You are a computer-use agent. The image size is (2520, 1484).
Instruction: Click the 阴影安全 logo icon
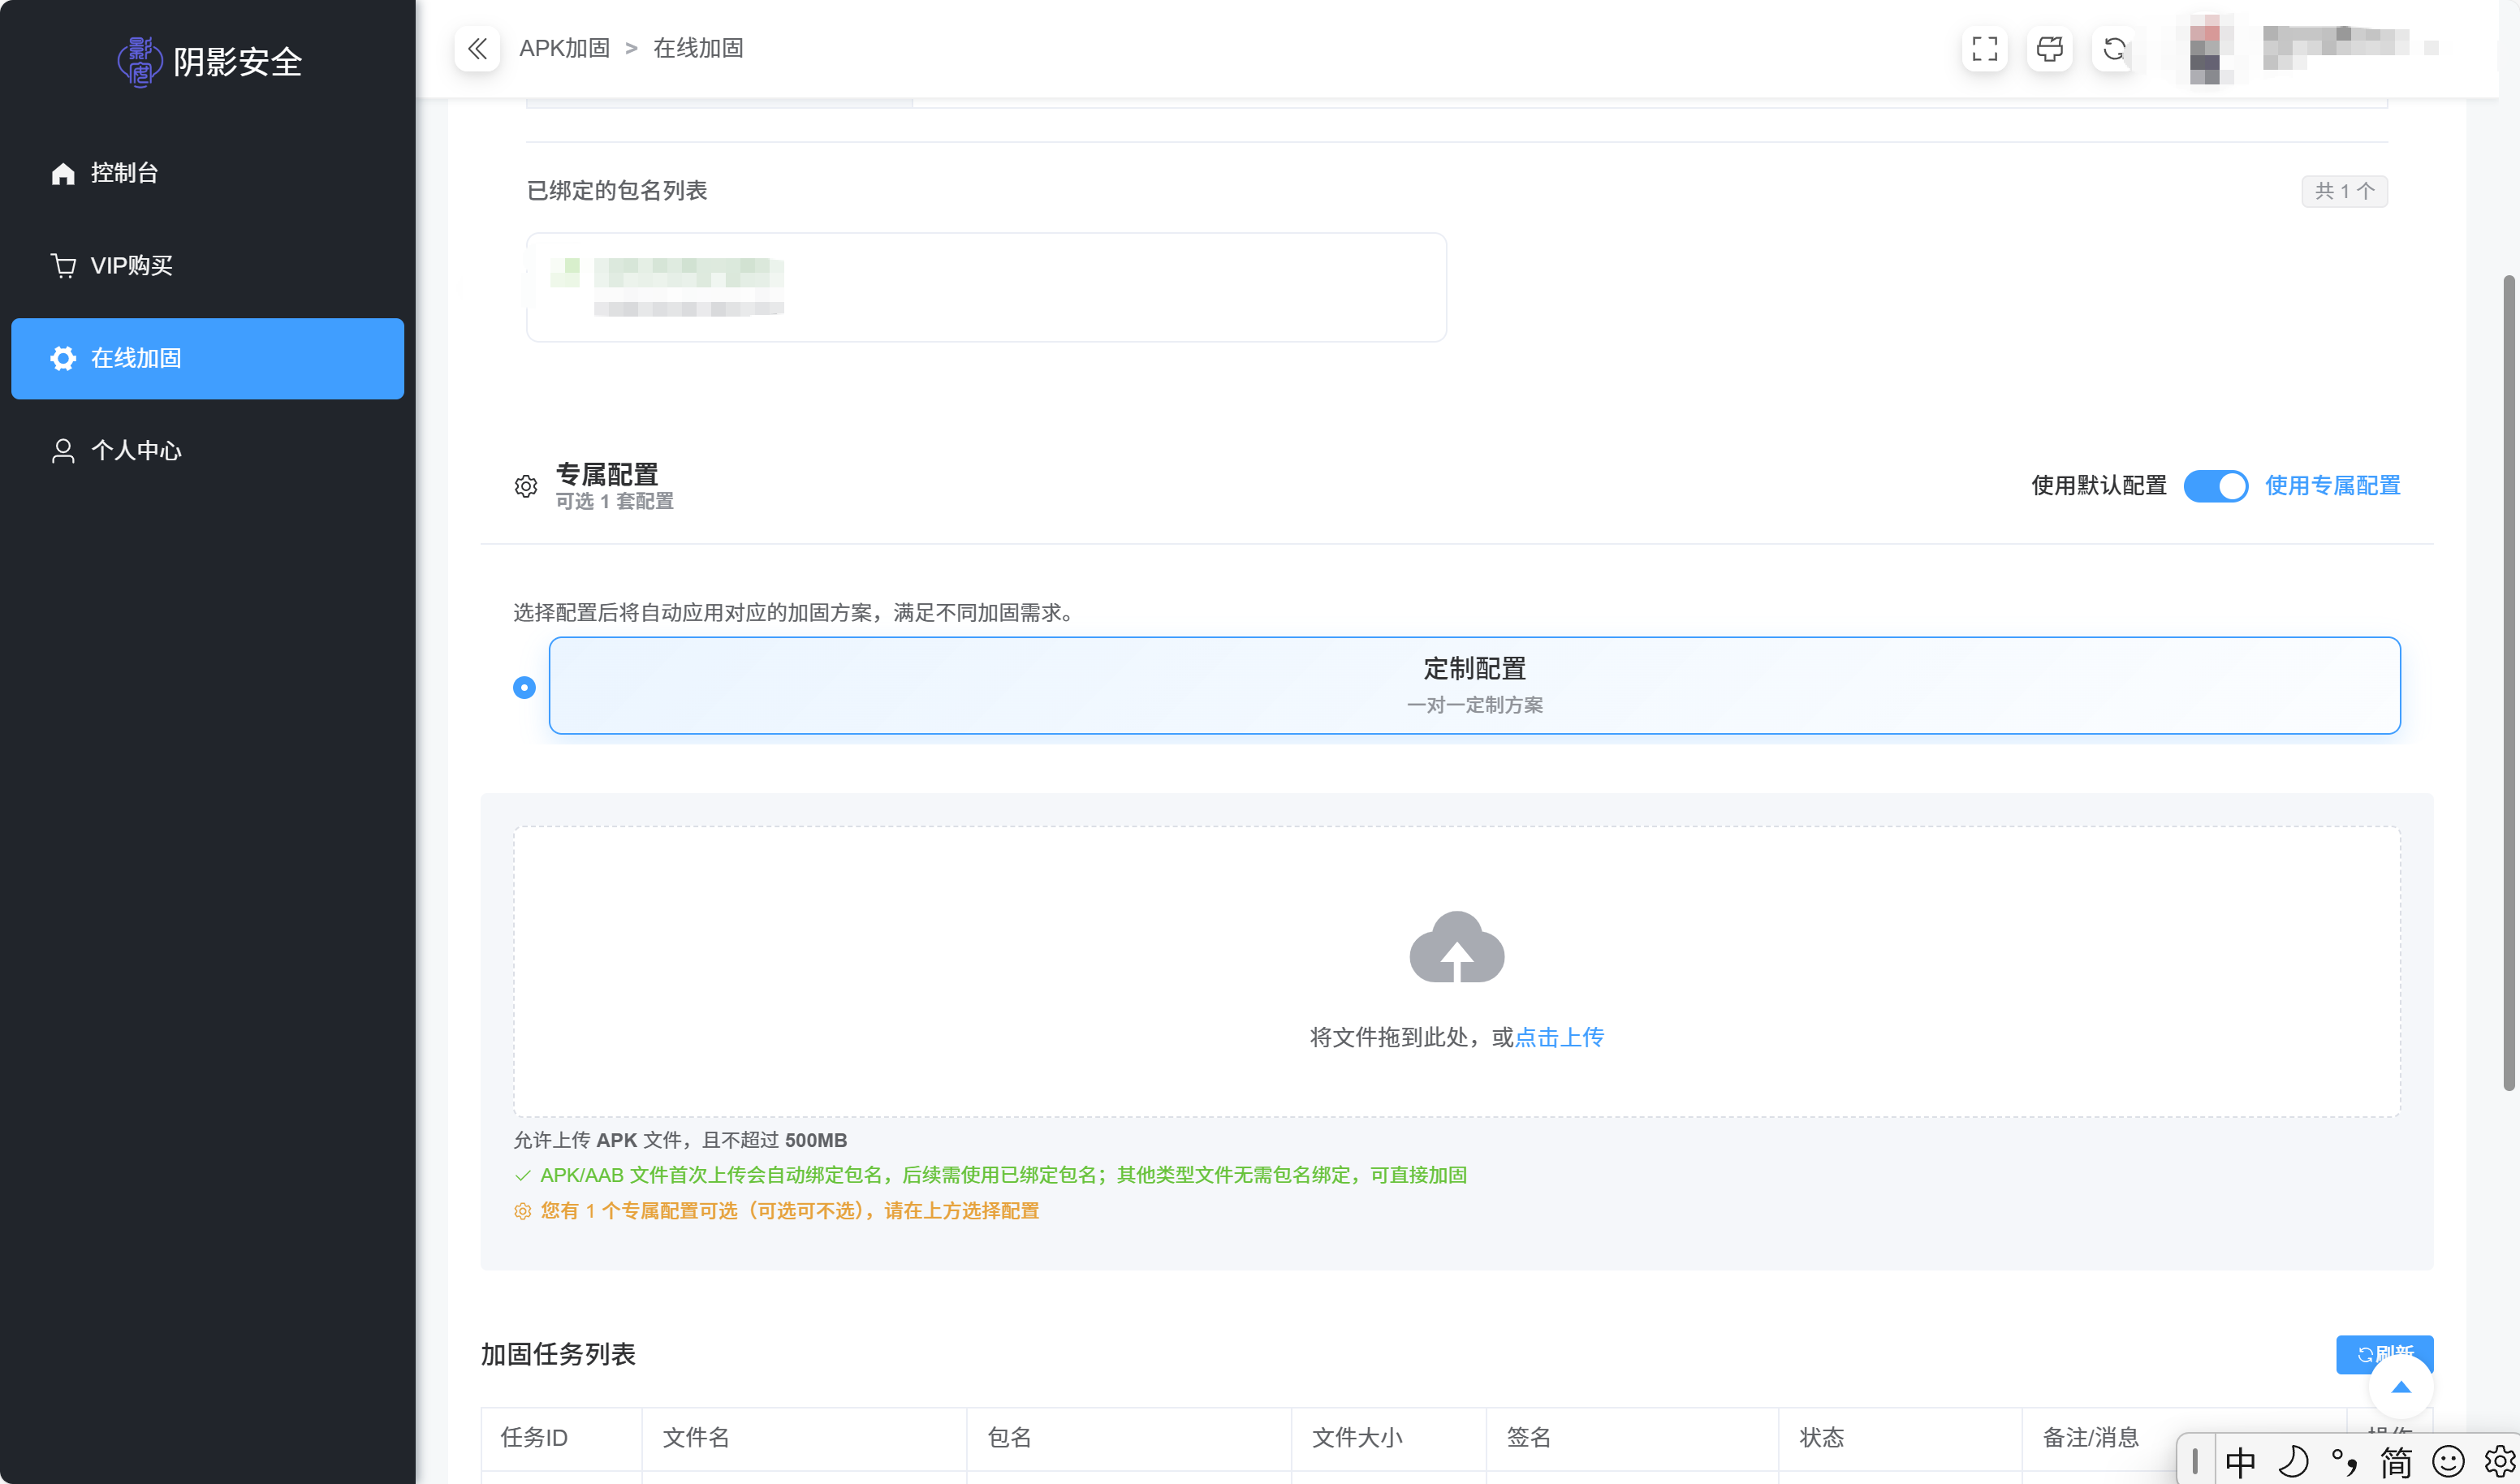139,61
